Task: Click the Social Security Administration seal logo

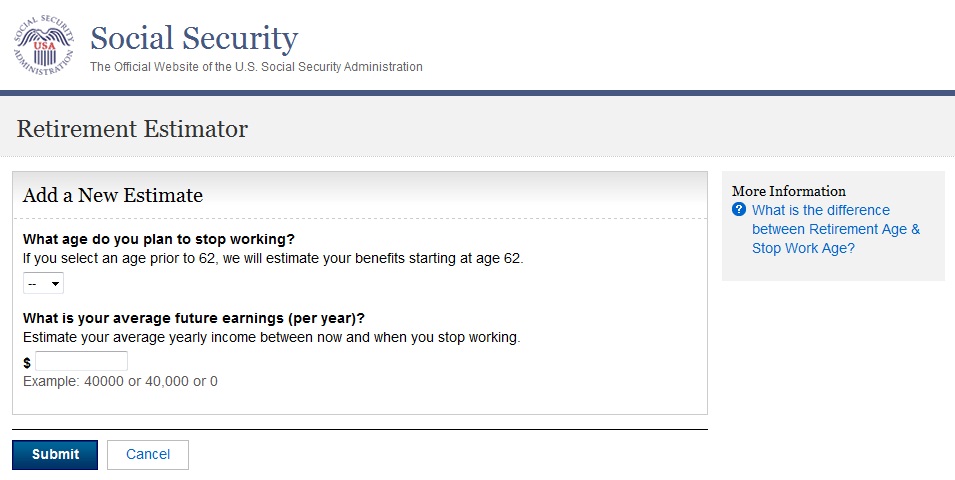Action: click(43, 46)
